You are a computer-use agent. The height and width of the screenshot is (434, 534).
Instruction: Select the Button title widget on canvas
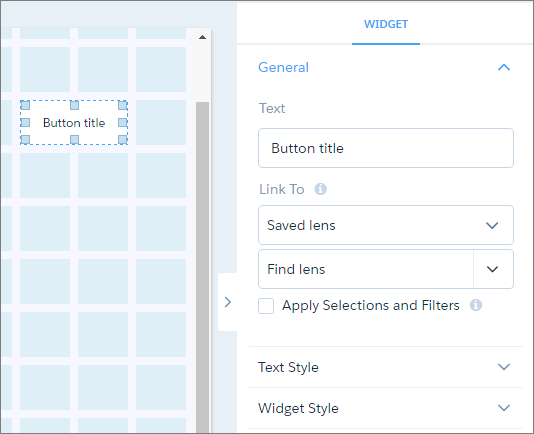pyautogui.click(x=74, y=123)
